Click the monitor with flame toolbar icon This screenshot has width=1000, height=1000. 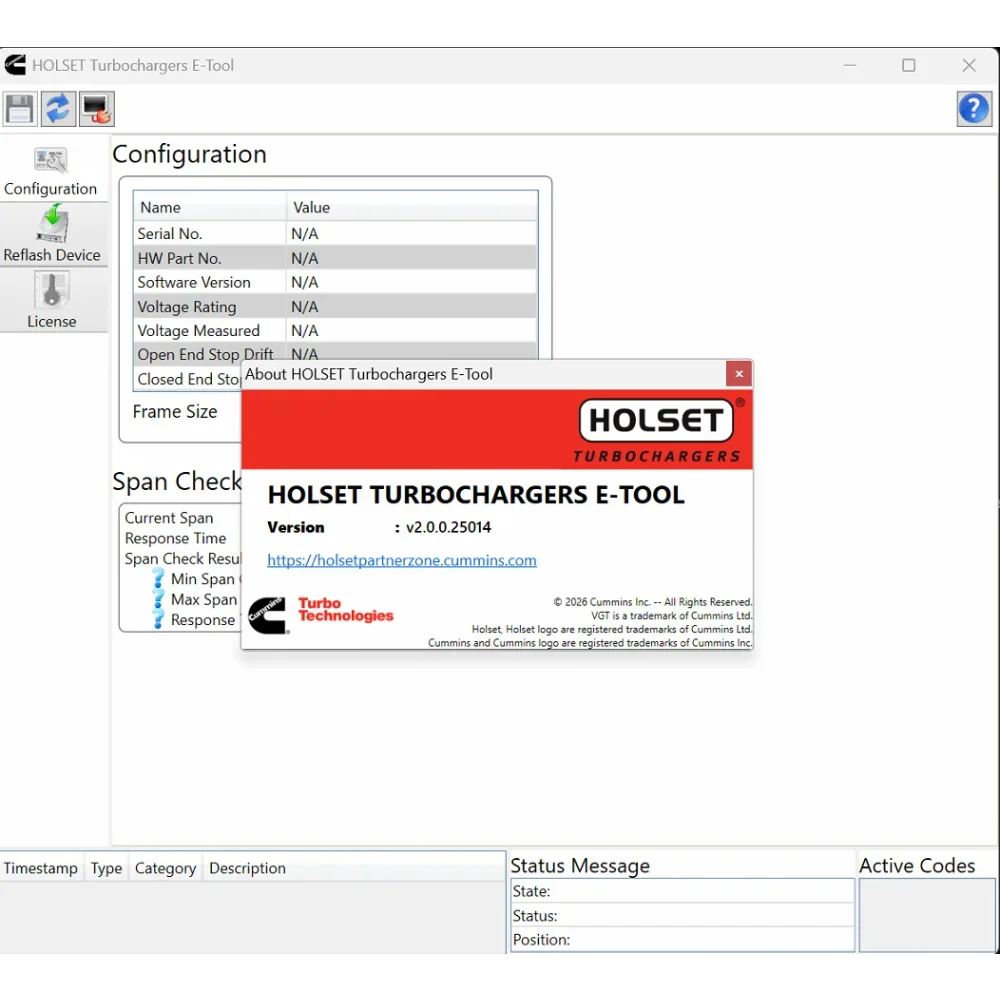point(97,109)
